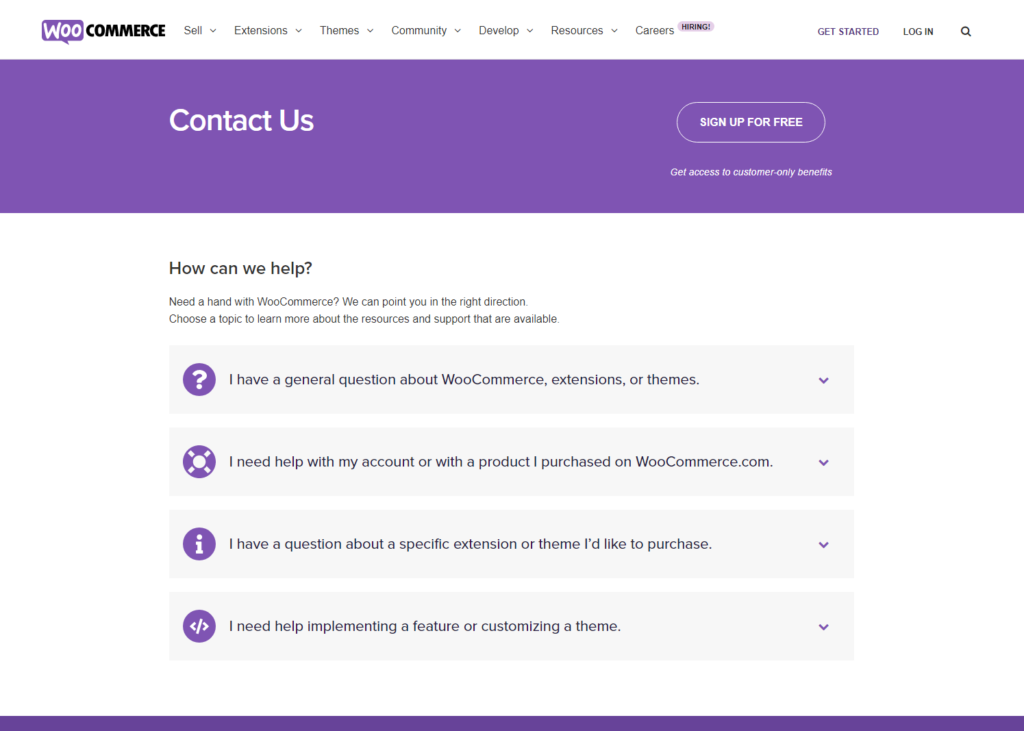The width and height of the screenshot is (1024, 731).
Task: Click the question mark circle icon
Action: (199, 380)
